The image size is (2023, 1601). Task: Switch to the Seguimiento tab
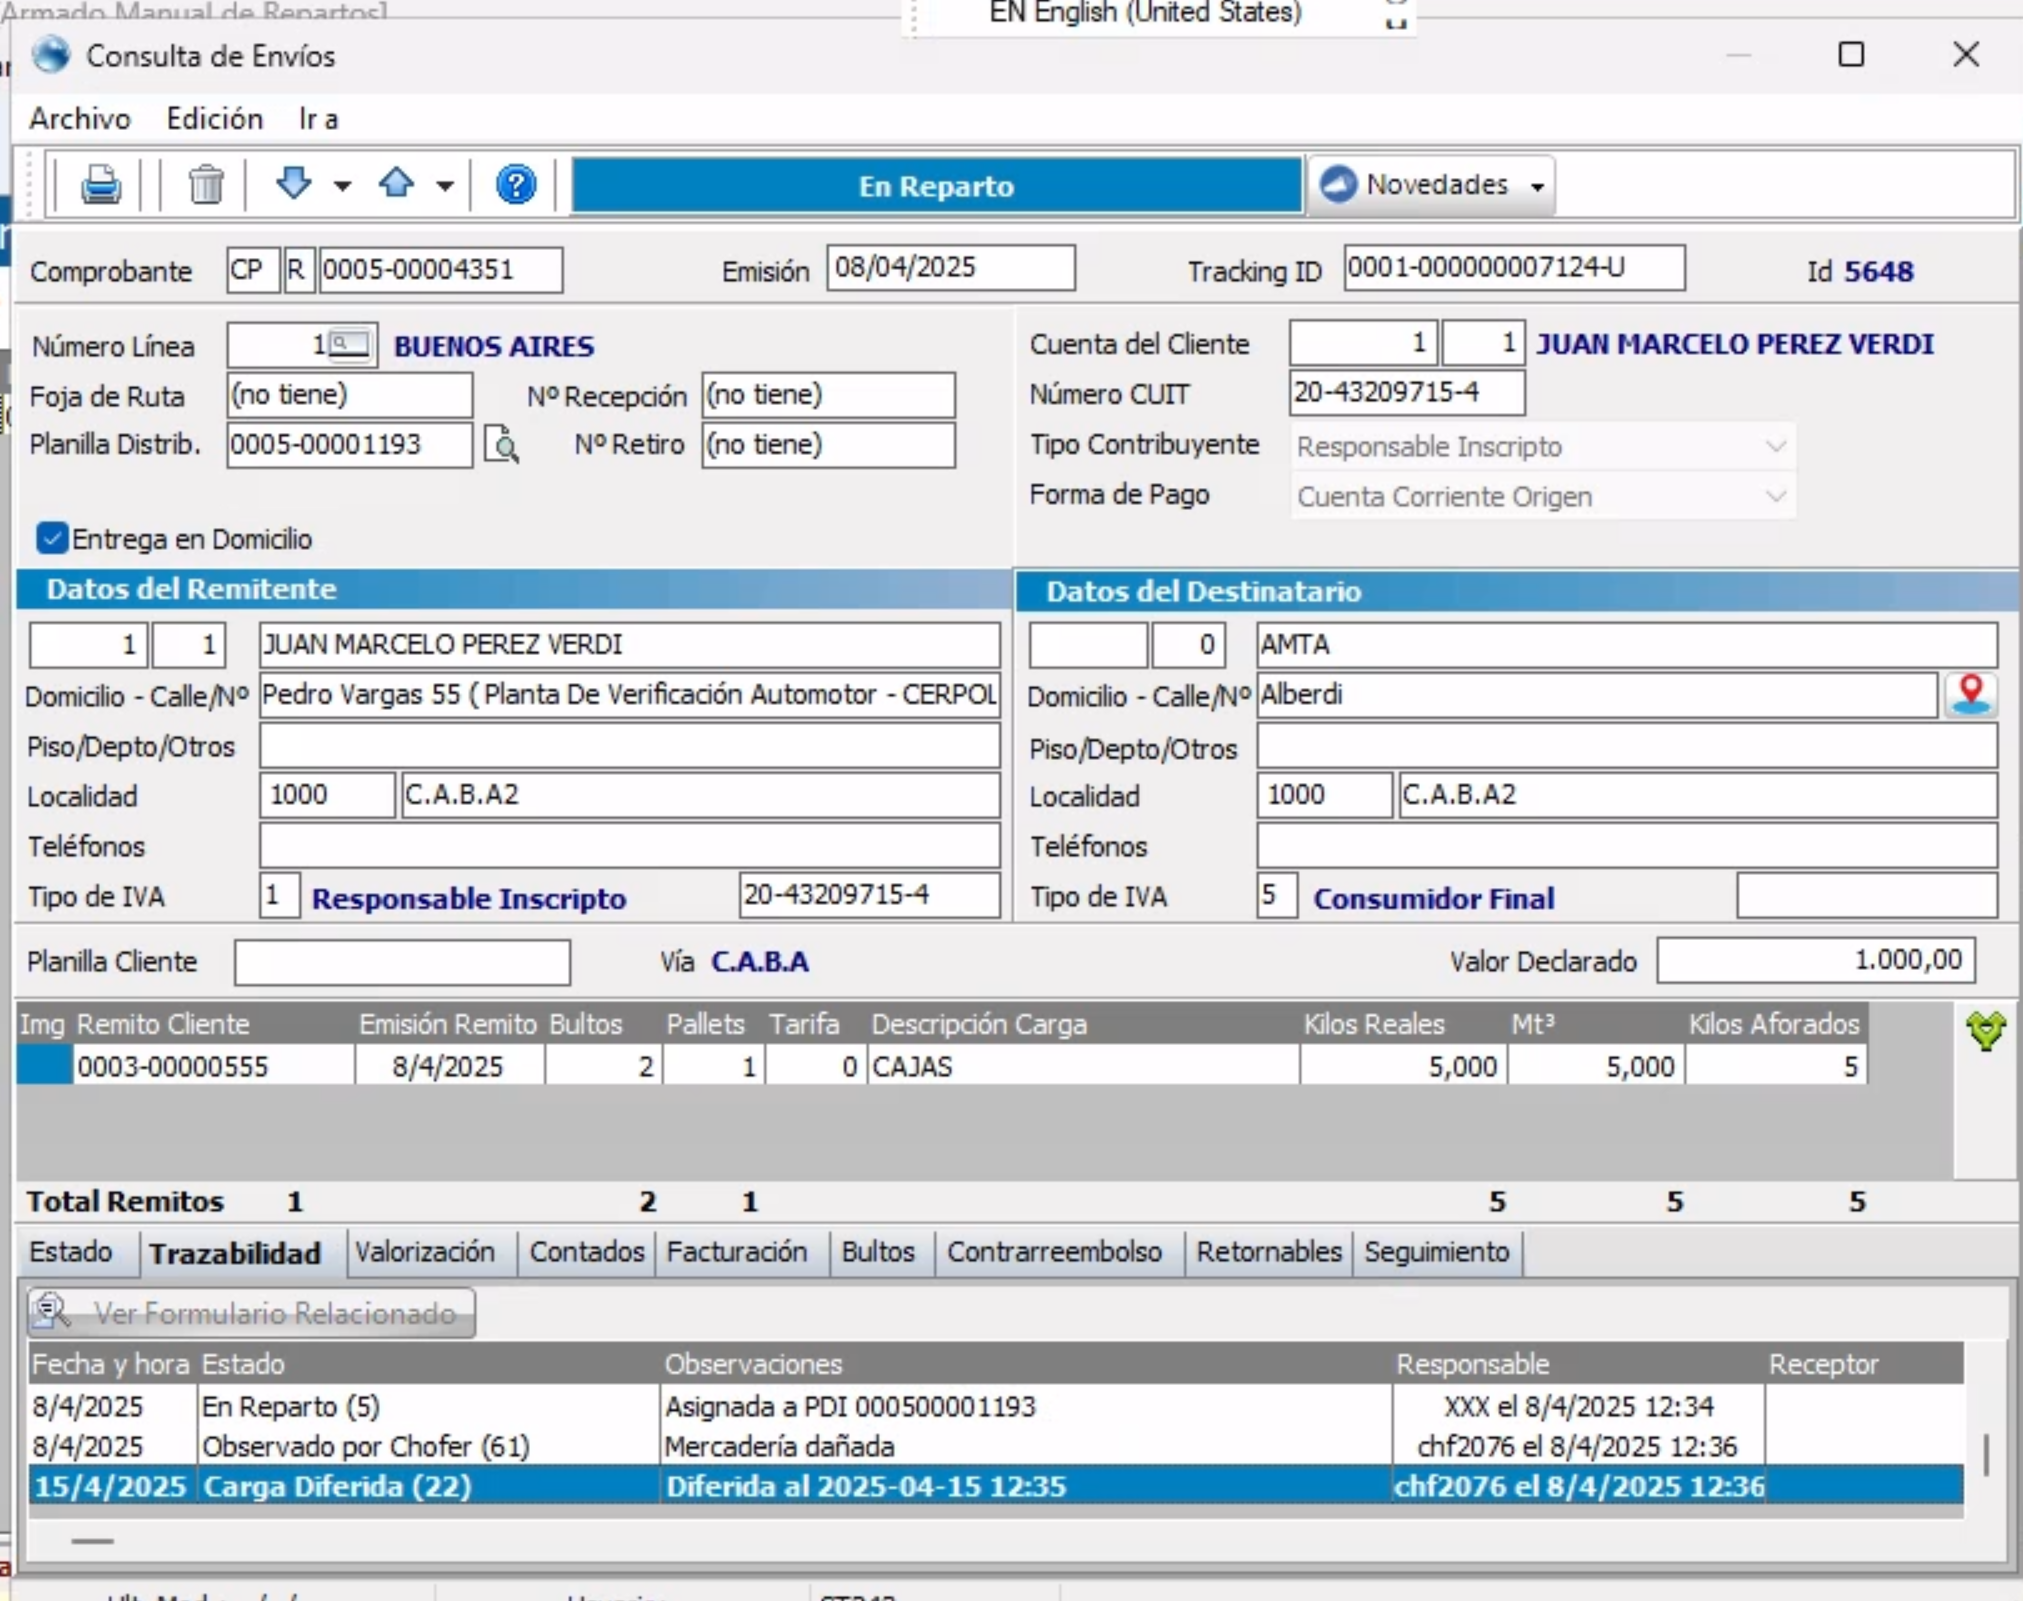point(1436,1252)
